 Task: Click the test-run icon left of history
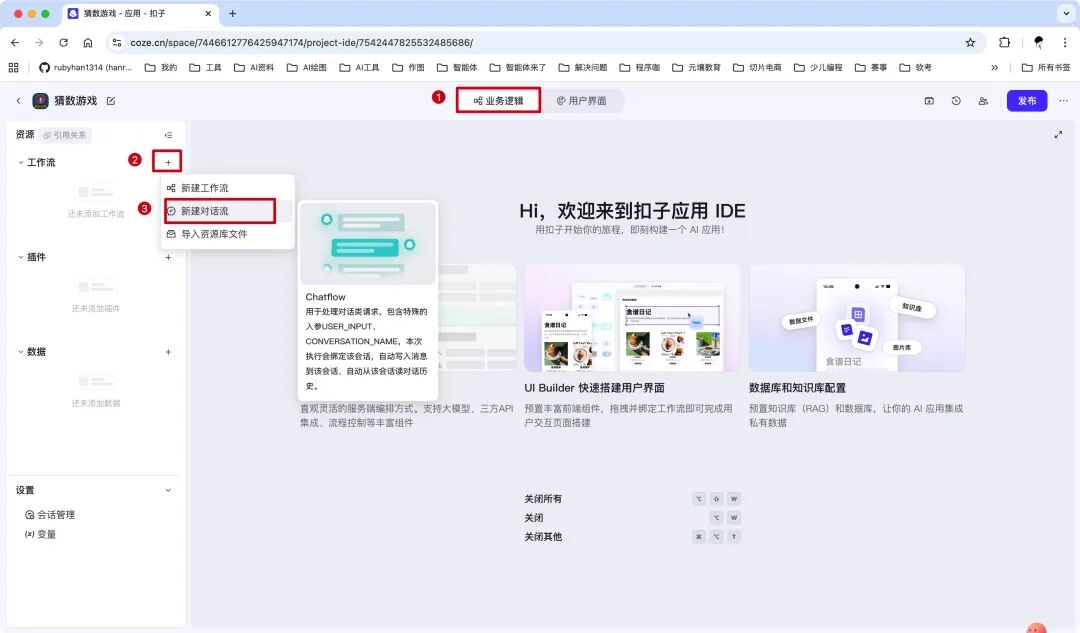coord(929,101)
